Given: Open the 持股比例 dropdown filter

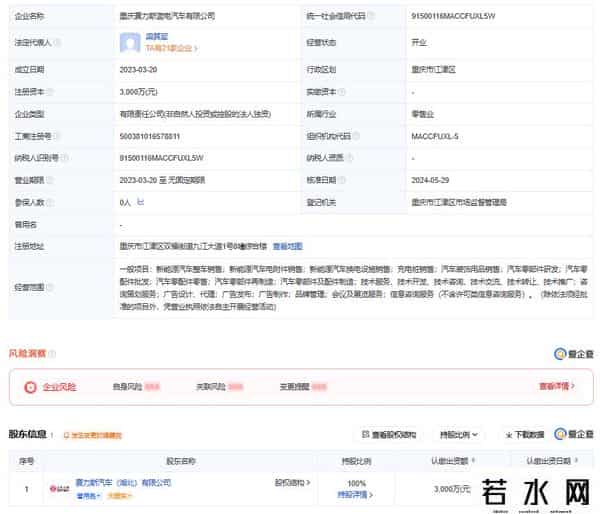Looking at the screenshot, I should (460, 435).
